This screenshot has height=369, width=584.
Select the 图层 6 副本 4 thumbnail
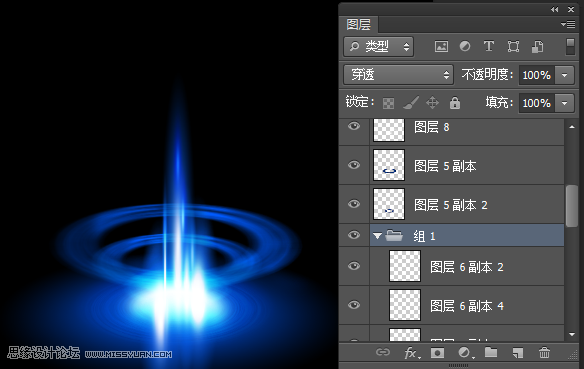pos(405,305)
